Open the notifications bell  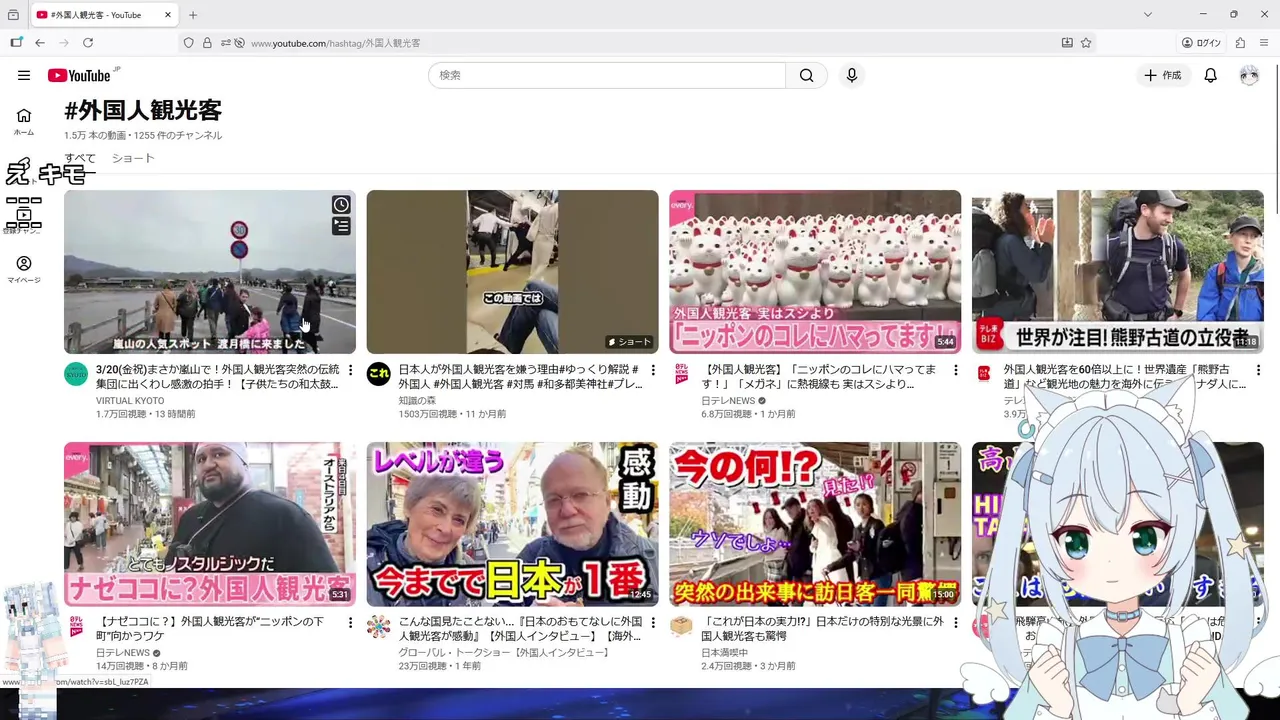pos(1210,75)
